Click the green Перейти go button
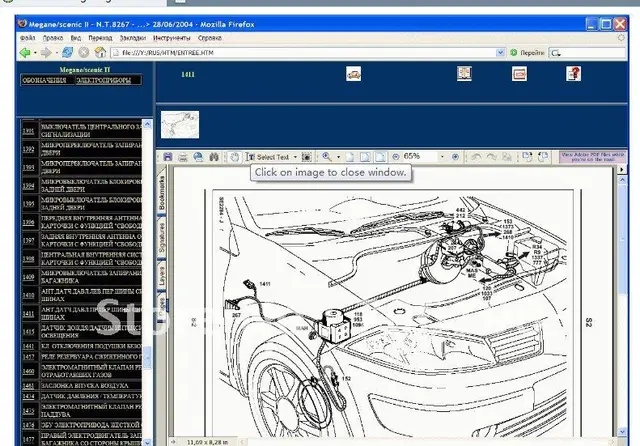 coord(527,53)
